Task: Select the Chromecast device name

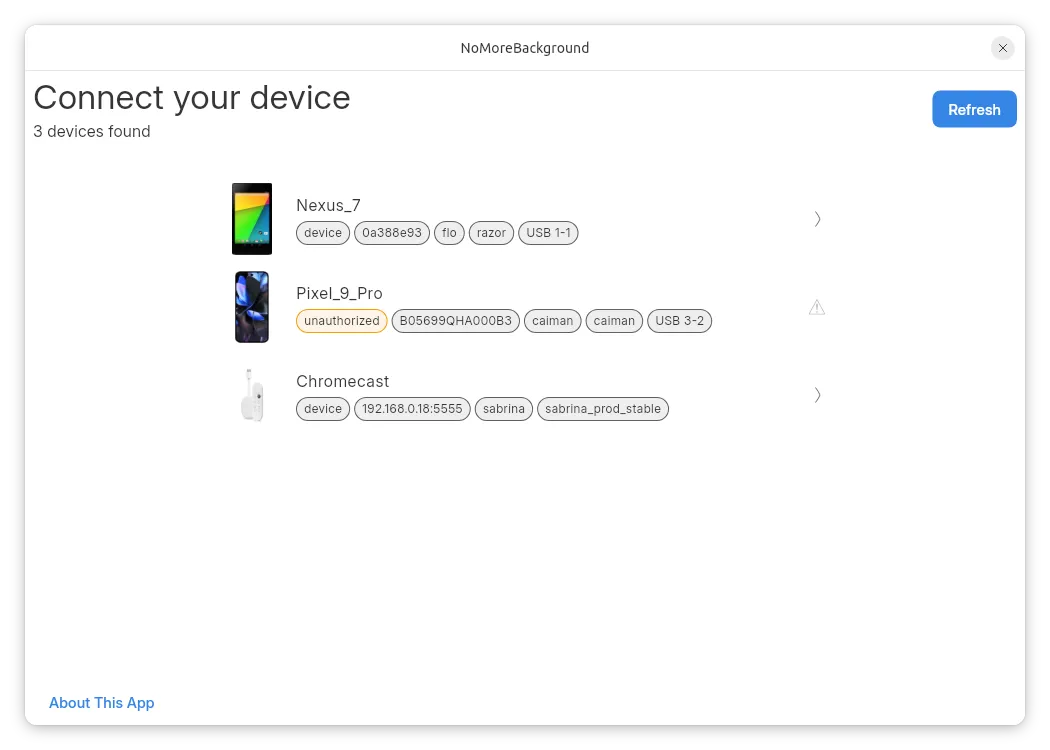Action: click(x=342, y=381)
